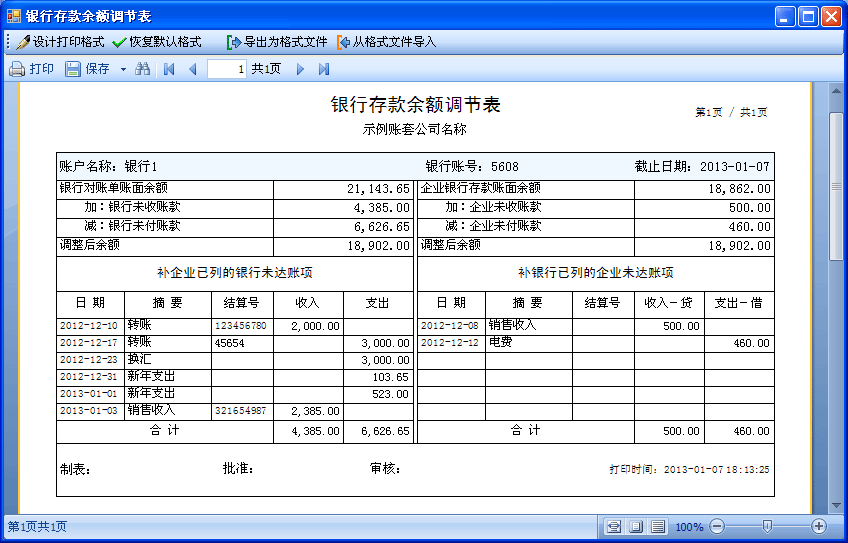Image resolution: width=848 pixels, height=543 pixels.
Task: Click the 保存 floppy disk button
Action: tap(88, 69)
